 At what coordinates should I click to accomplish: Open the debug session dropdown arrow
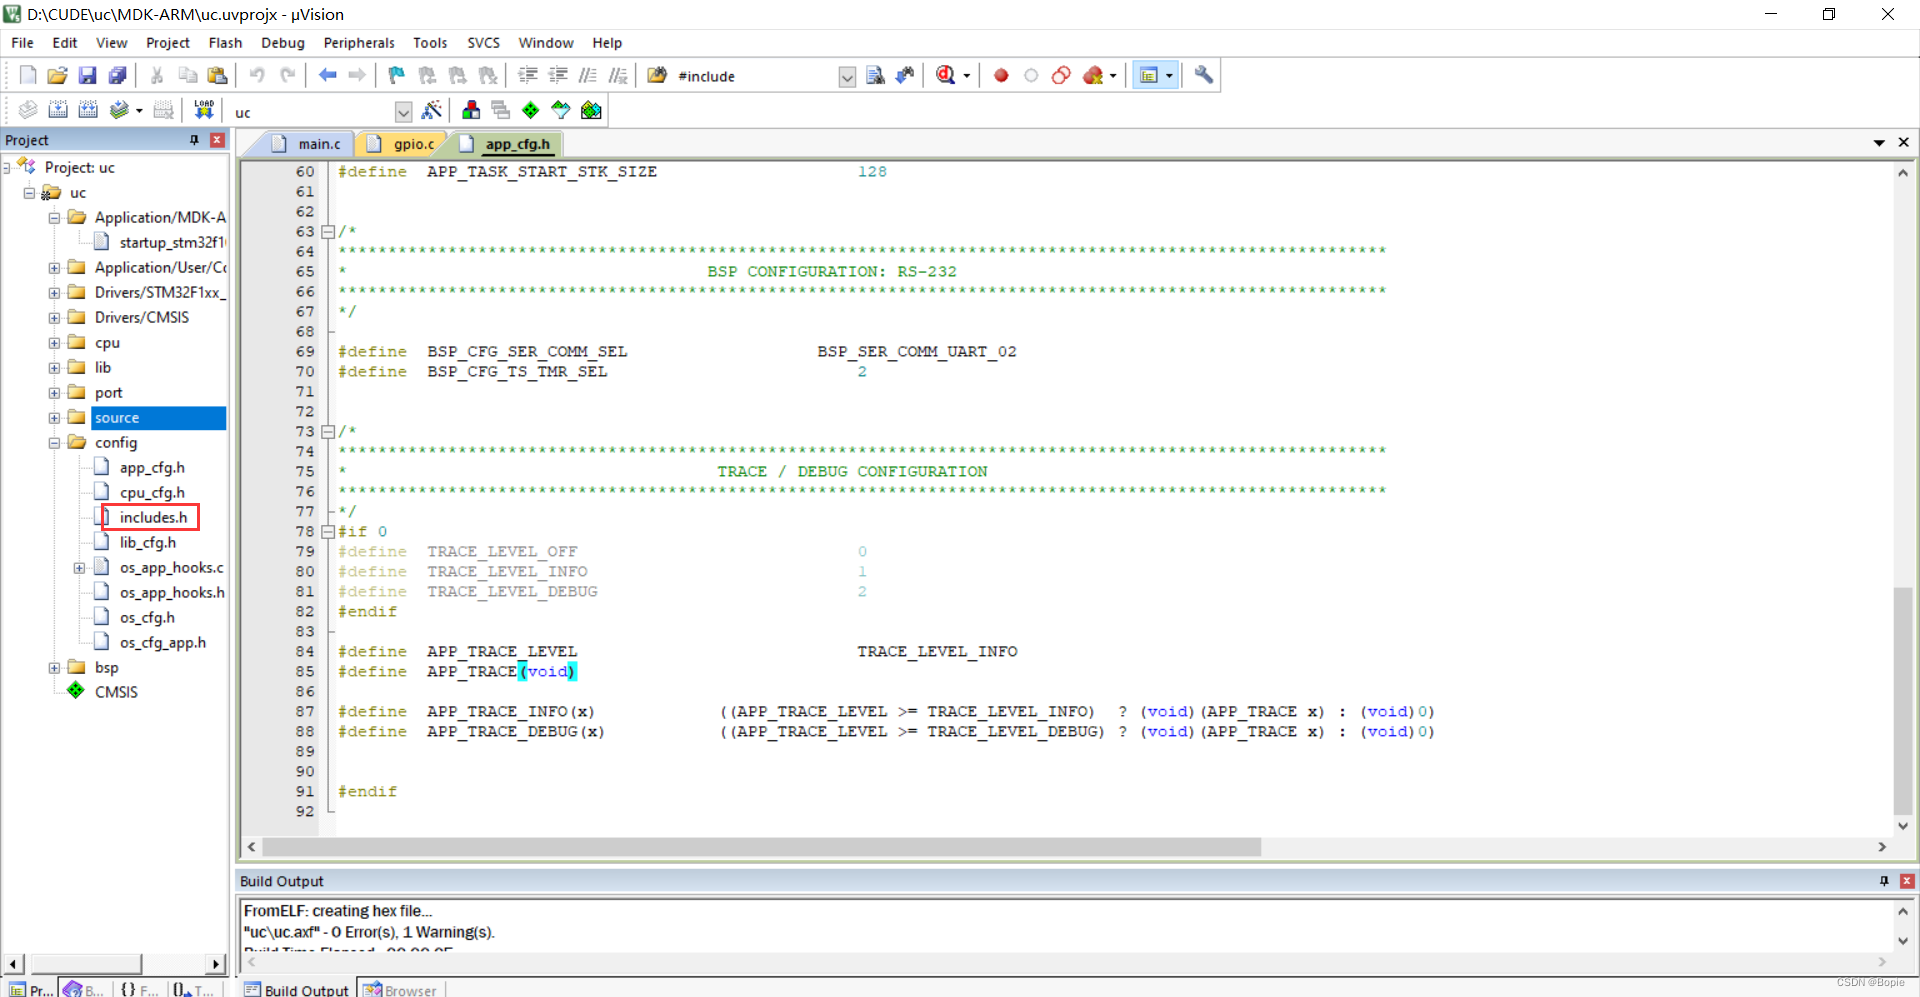tap(966, 76)
